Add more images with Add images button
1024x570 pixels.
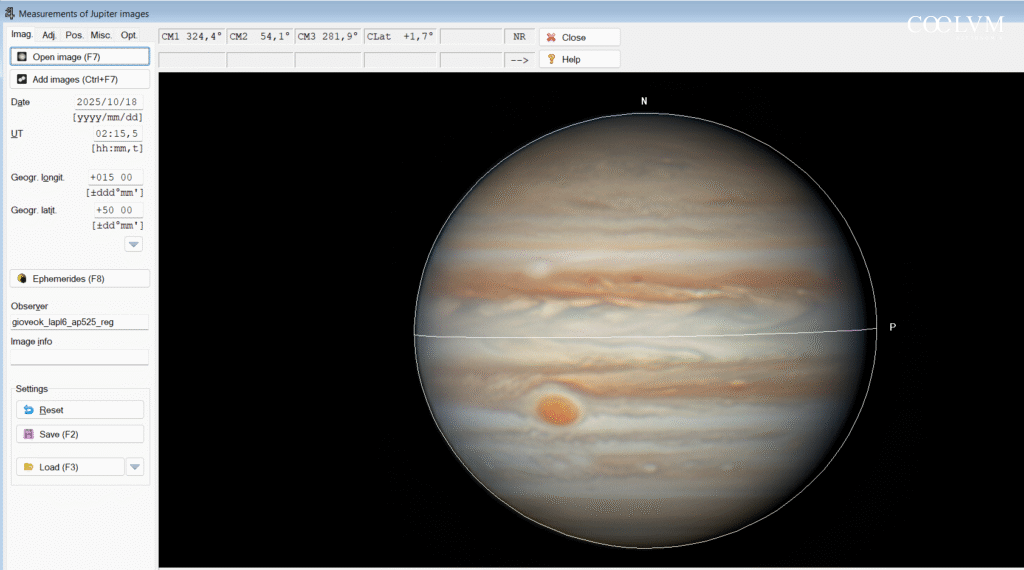pyautogui.click(x=79, y=79)
